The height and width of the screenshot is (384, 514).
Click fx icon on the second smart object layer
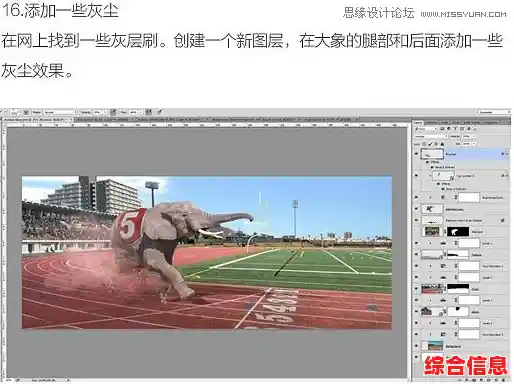click(503, 175)
